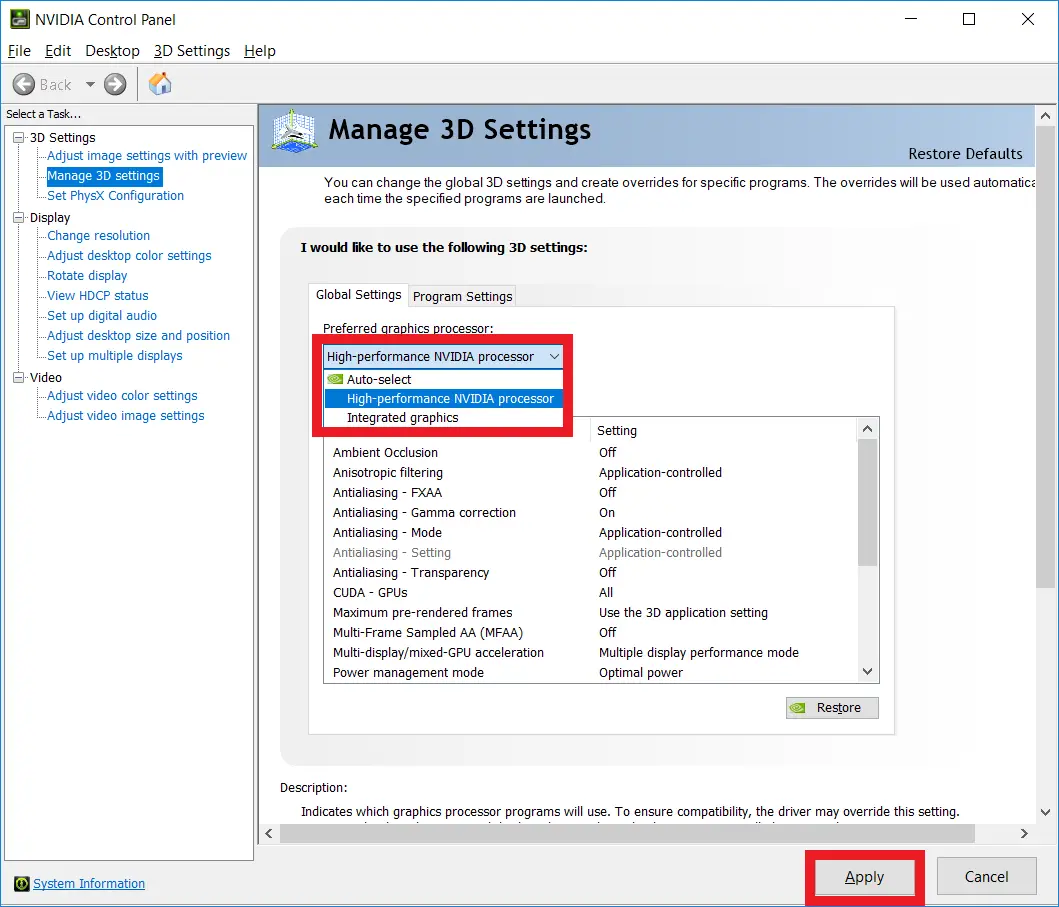This screenshot has height=907, width=1059.
Task: Click the NVIDIA logo in the title bar
Action: click(x=22, y=19)
